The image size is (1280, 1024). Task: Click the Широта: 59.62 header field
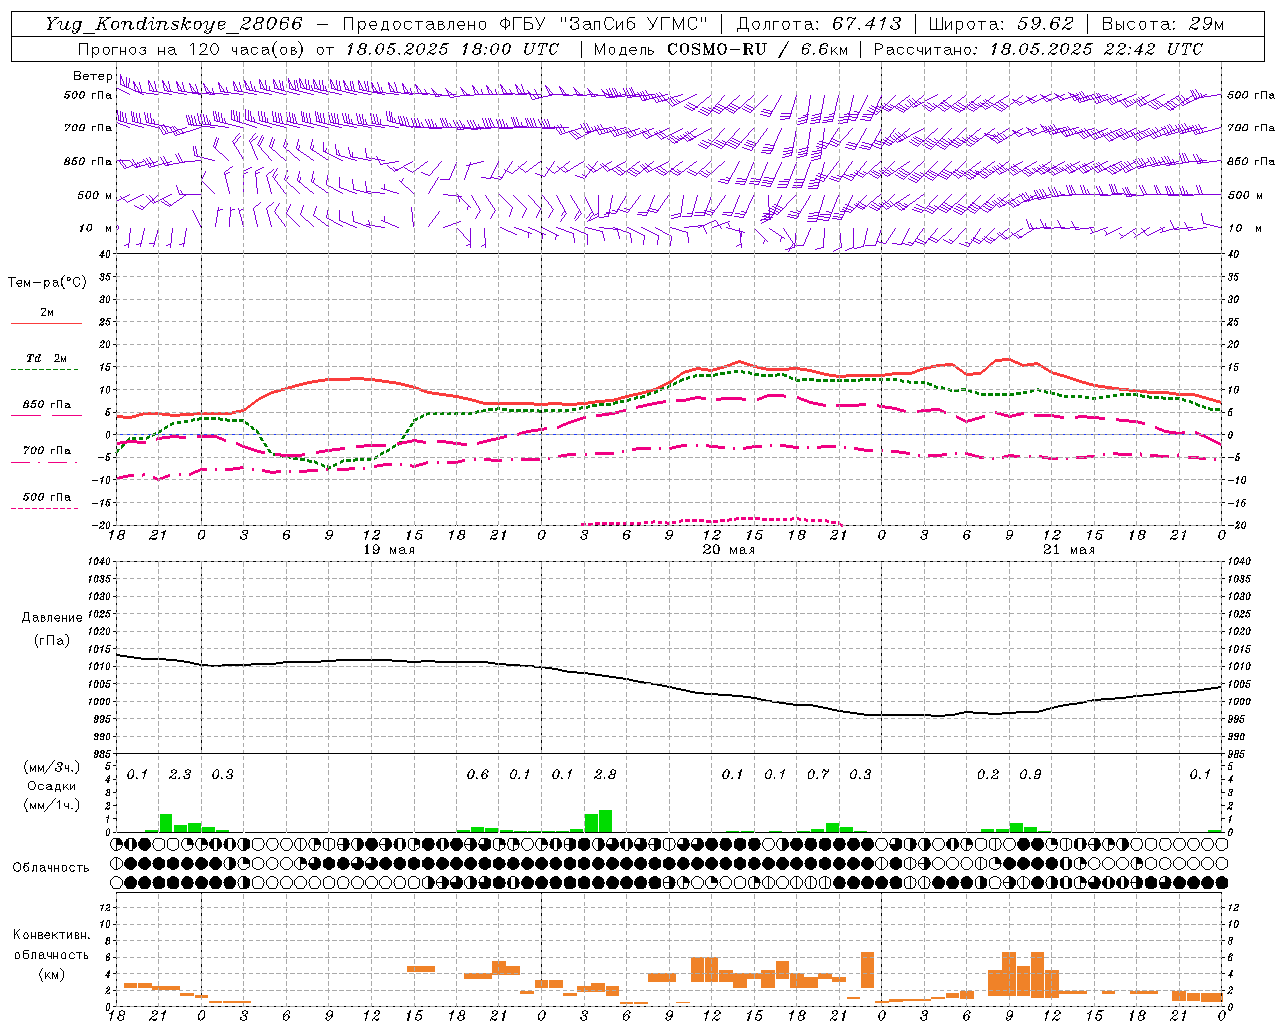coord(1001,24)
